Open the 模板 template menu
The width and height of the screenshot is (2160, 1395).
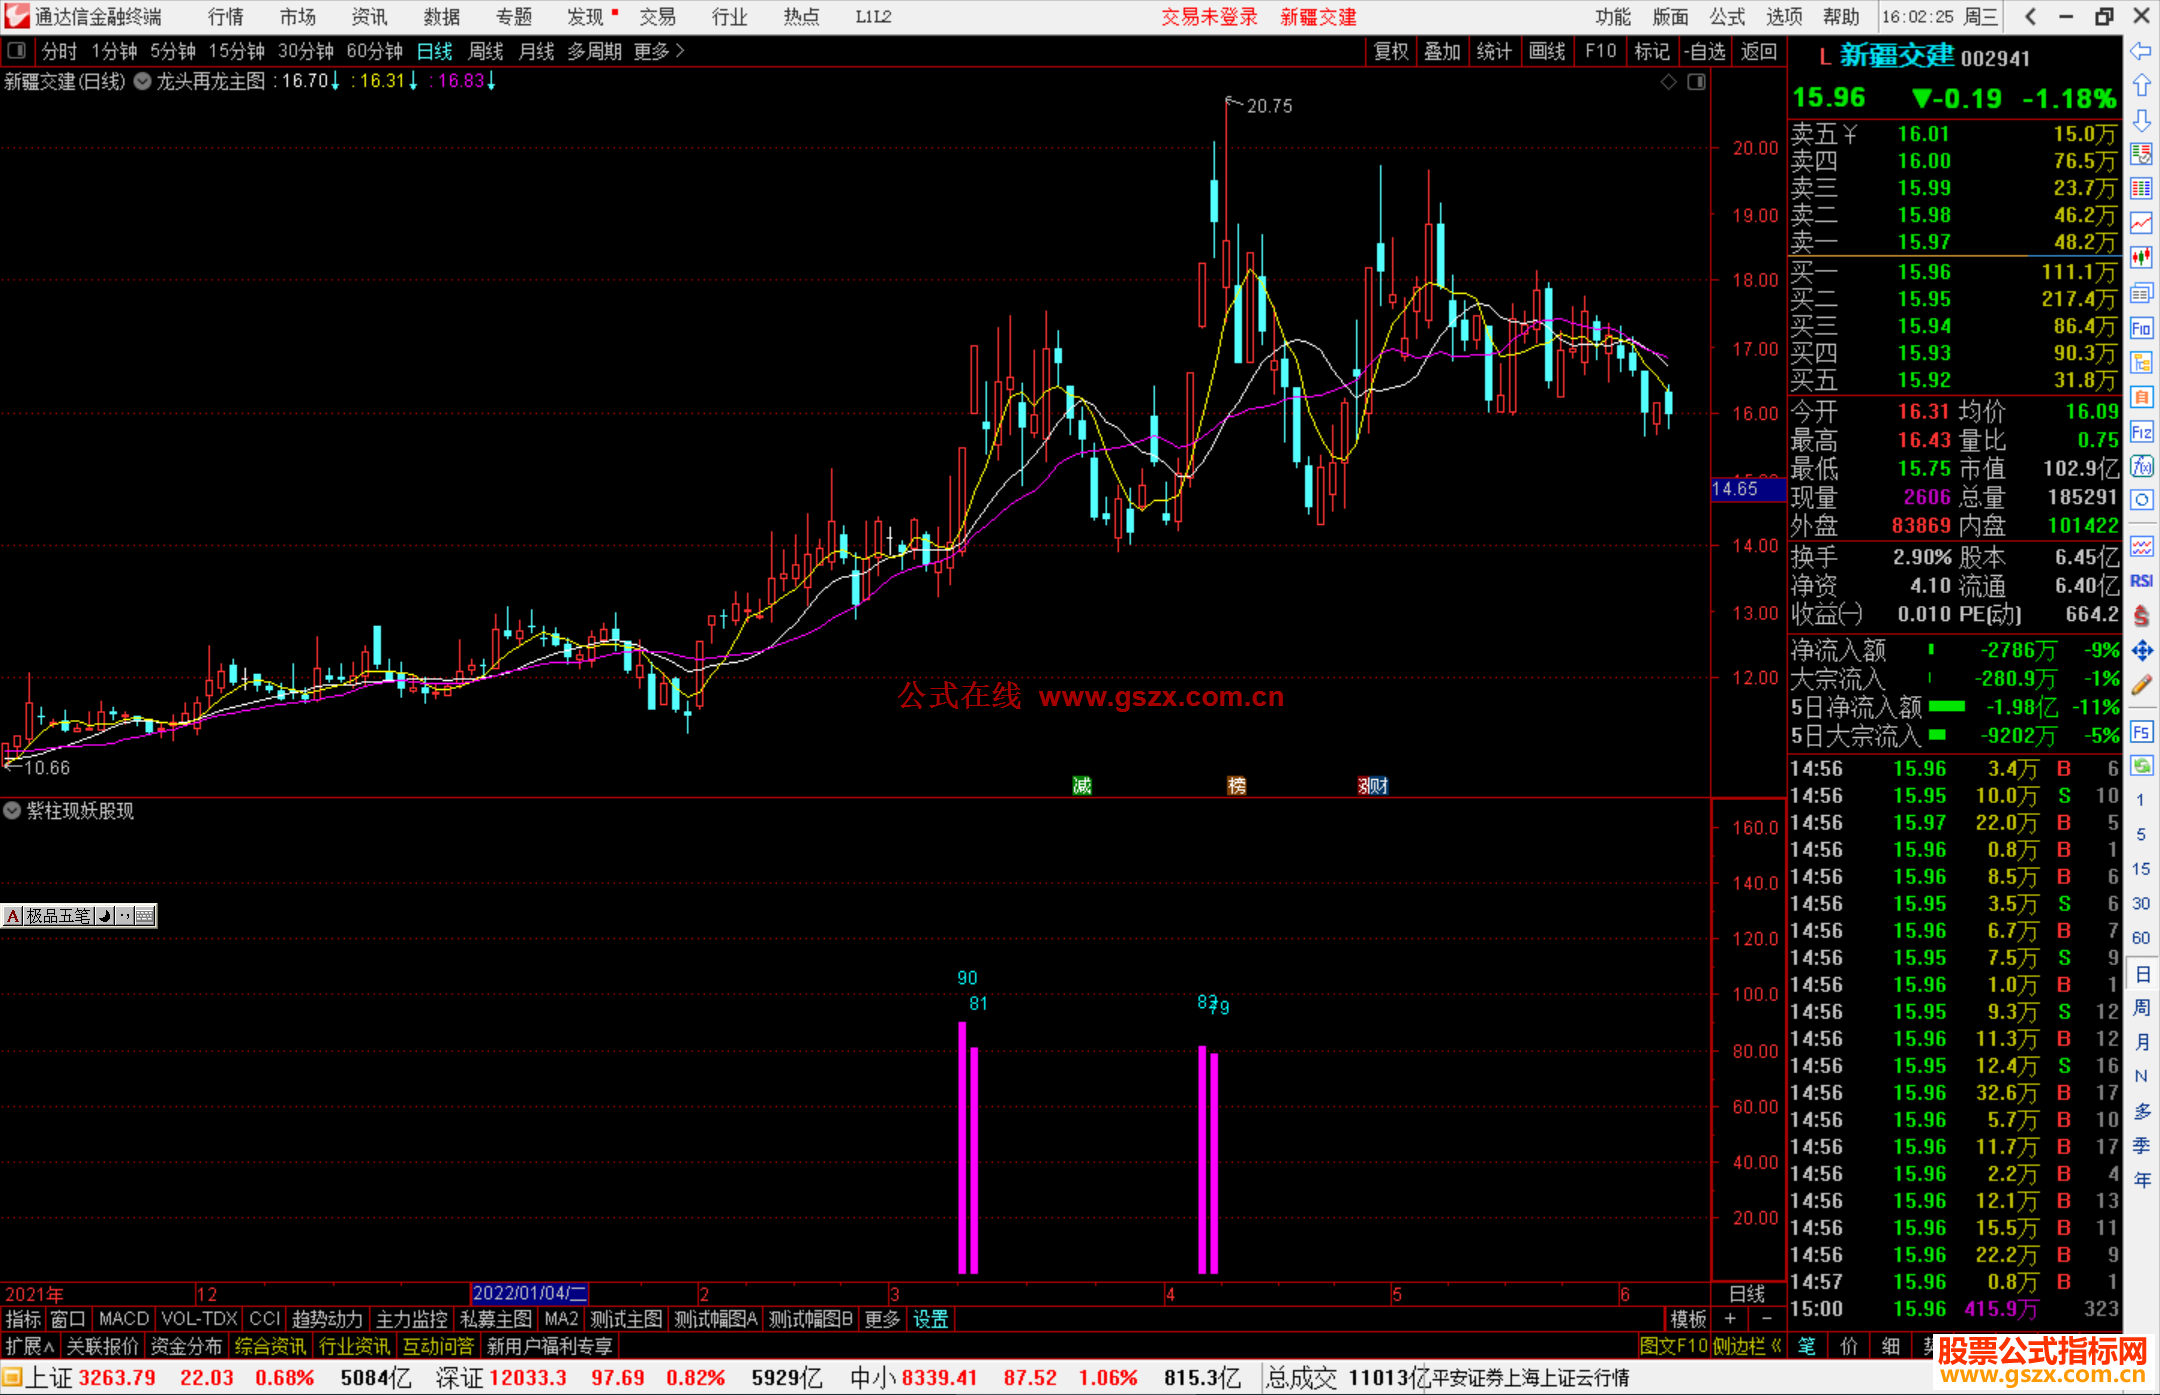[x=1688, y=1319]
